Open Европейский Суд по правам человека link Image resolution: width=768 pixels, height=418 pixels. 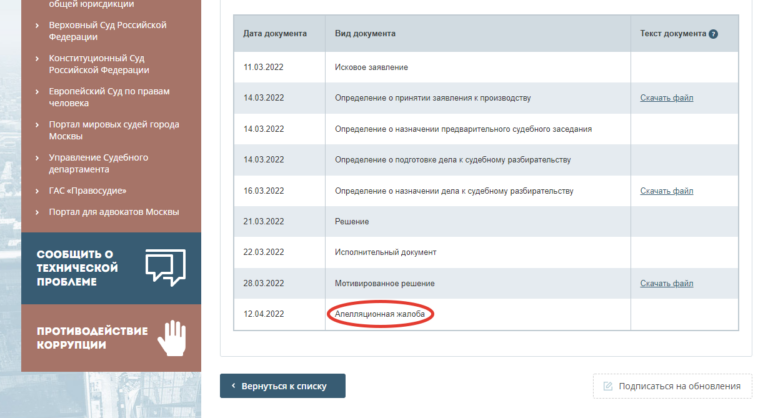109,97
